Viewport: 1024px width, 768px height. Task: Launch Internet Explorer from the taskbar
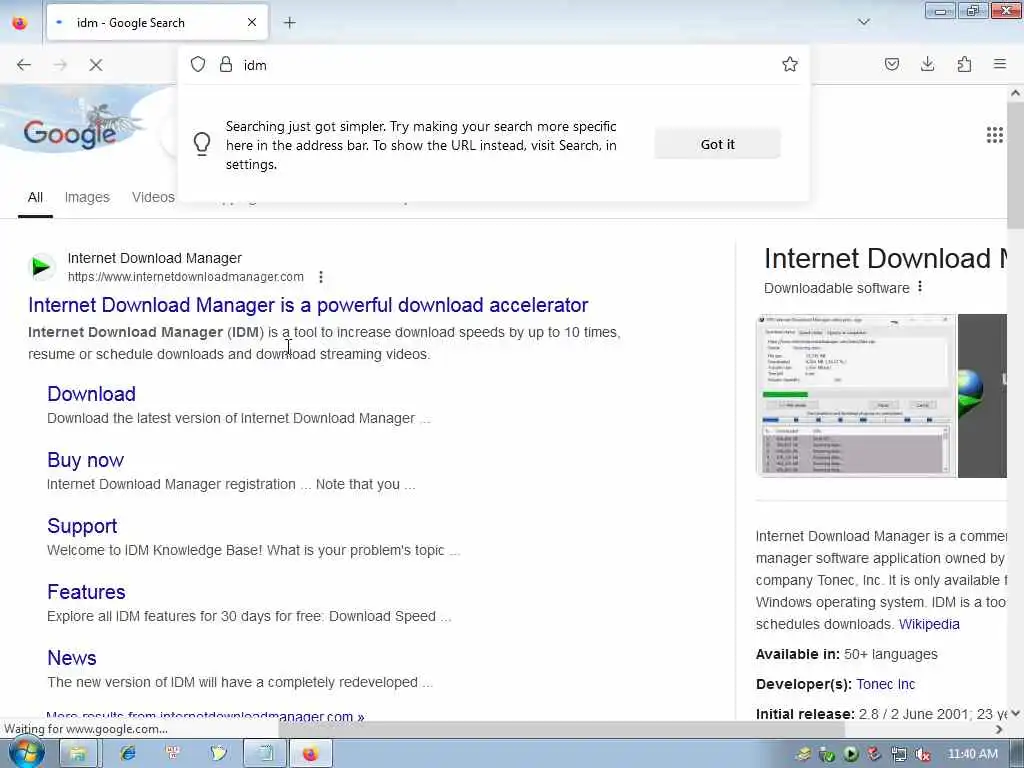pyautogui.click(x=127, y=754)
